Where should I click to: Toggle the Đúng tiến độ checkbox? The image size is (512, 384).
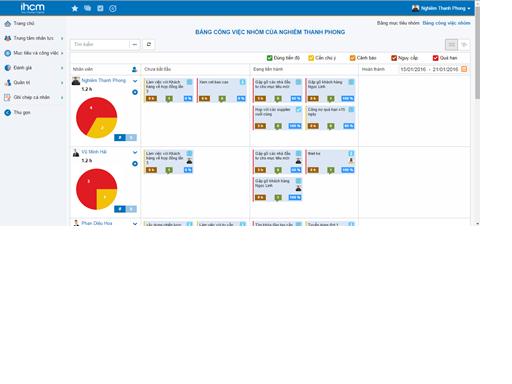(x=270, y=58)
